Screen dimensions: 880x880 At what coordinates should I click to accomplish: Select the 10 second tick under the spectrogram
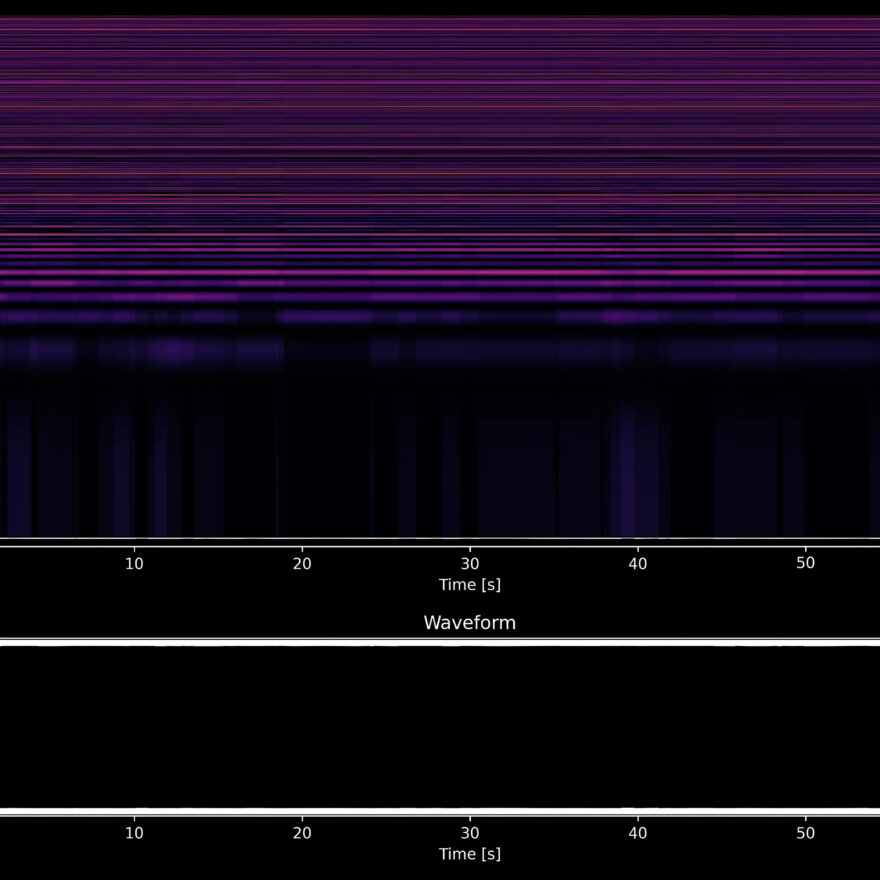click(x=134, y=563)
